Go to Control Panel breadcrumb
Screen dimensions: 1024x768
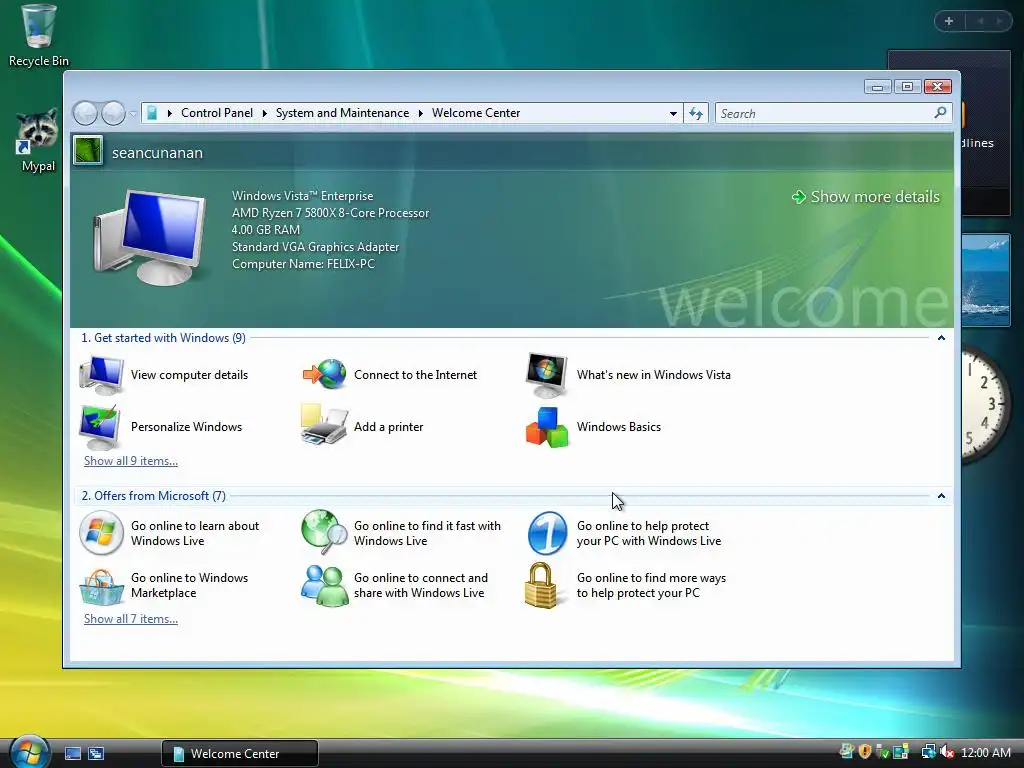(217, 113)
